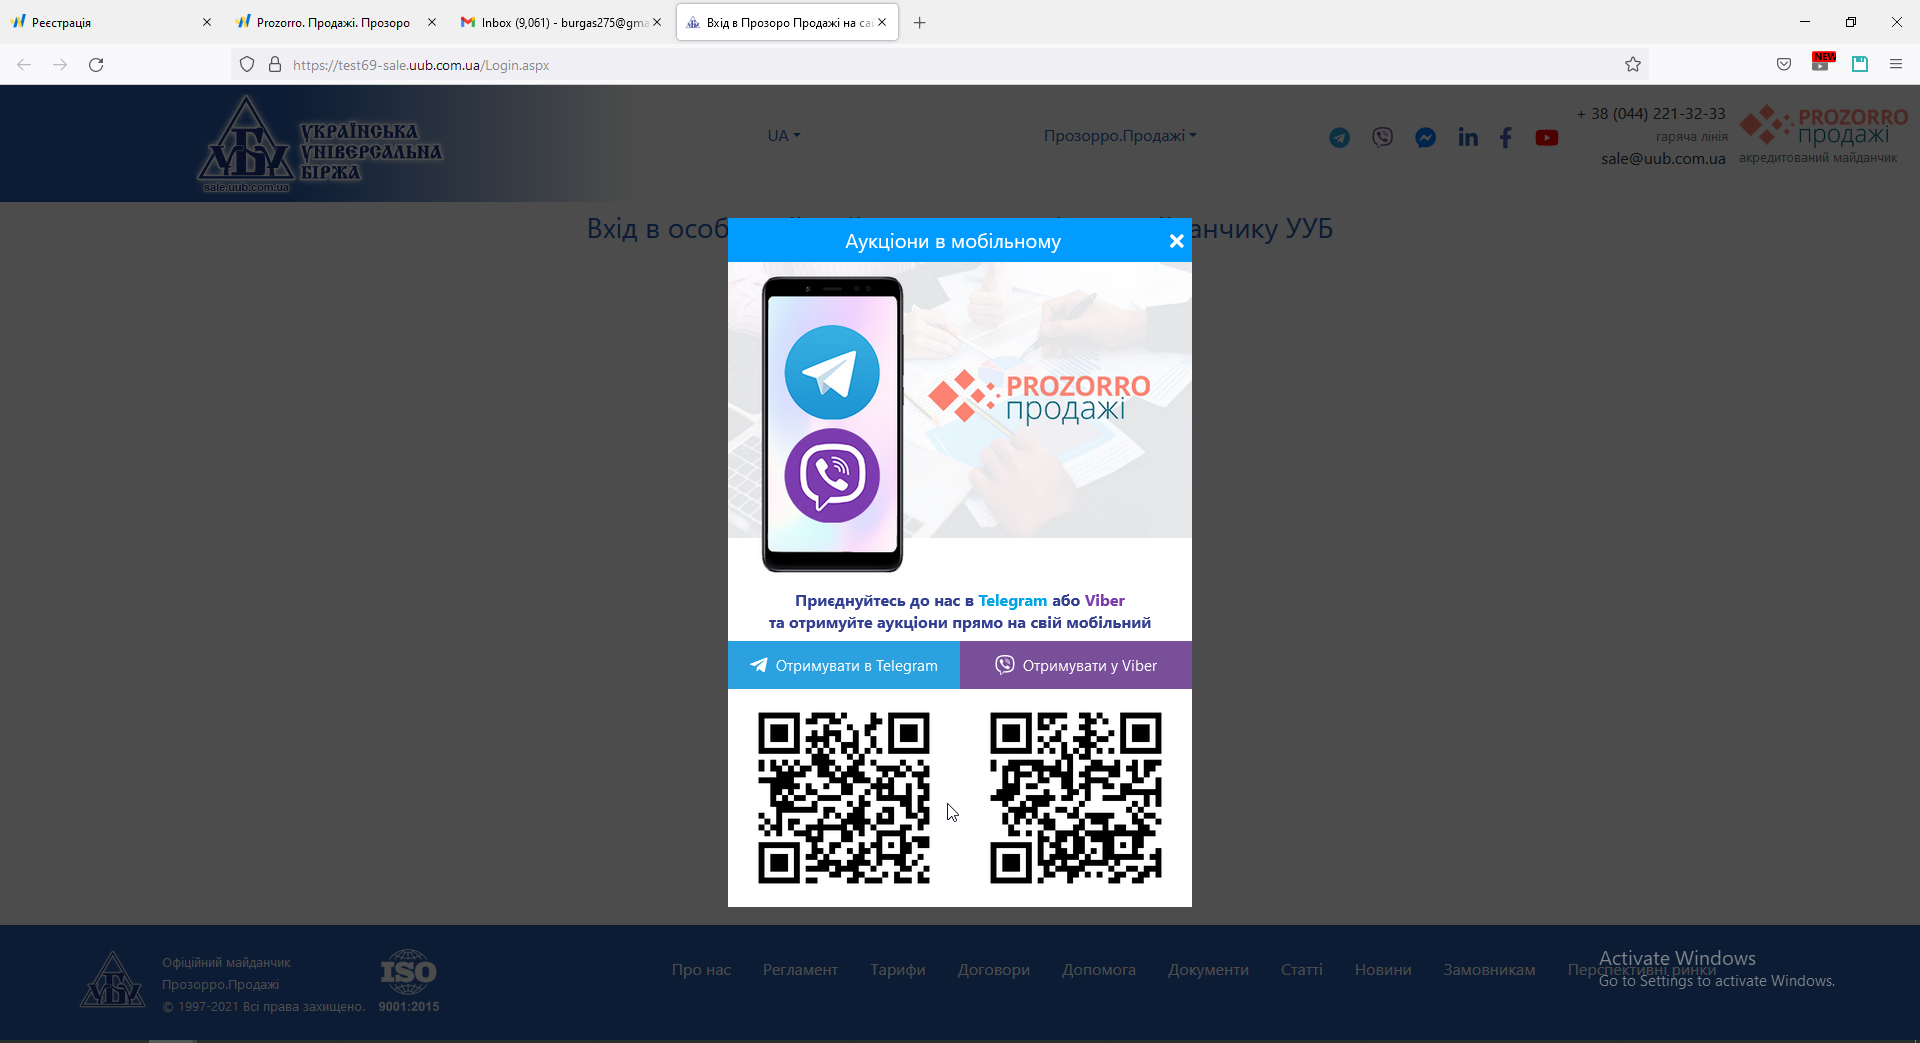Restore down the browser window

click(1851, 22)
